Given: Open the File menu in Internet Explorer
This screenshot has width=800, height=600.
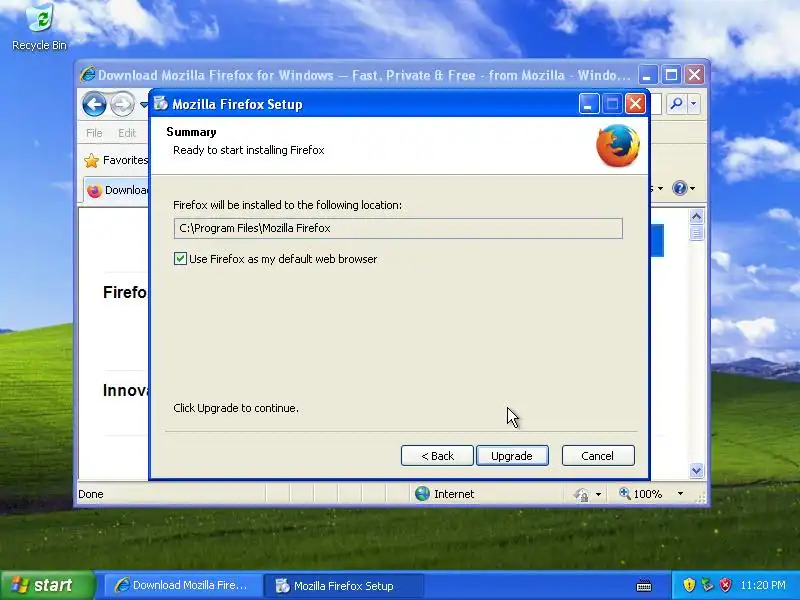Looking at the screenshot, I should coord(94,133).
